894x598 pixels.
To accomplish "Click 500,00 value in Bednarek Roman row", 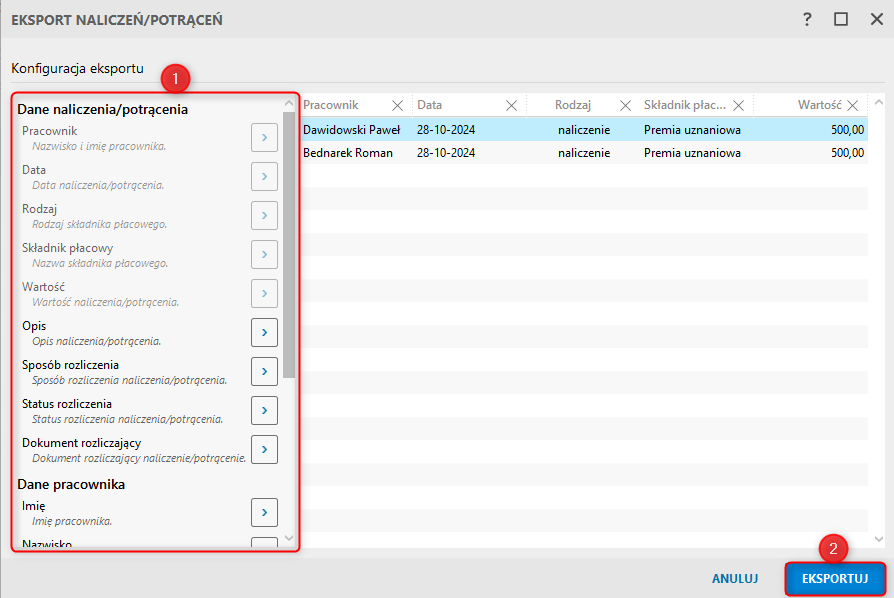I will pyautogui.click(x=847, y=153).
